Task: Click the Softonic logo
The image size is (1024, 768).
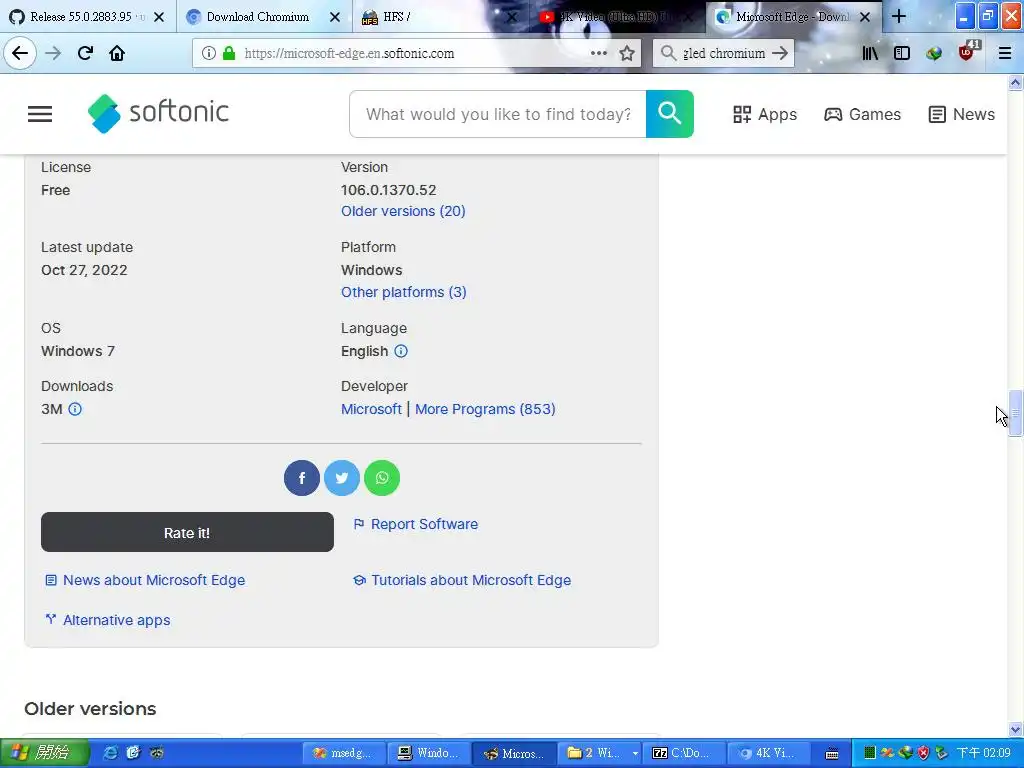Action: 158,113
